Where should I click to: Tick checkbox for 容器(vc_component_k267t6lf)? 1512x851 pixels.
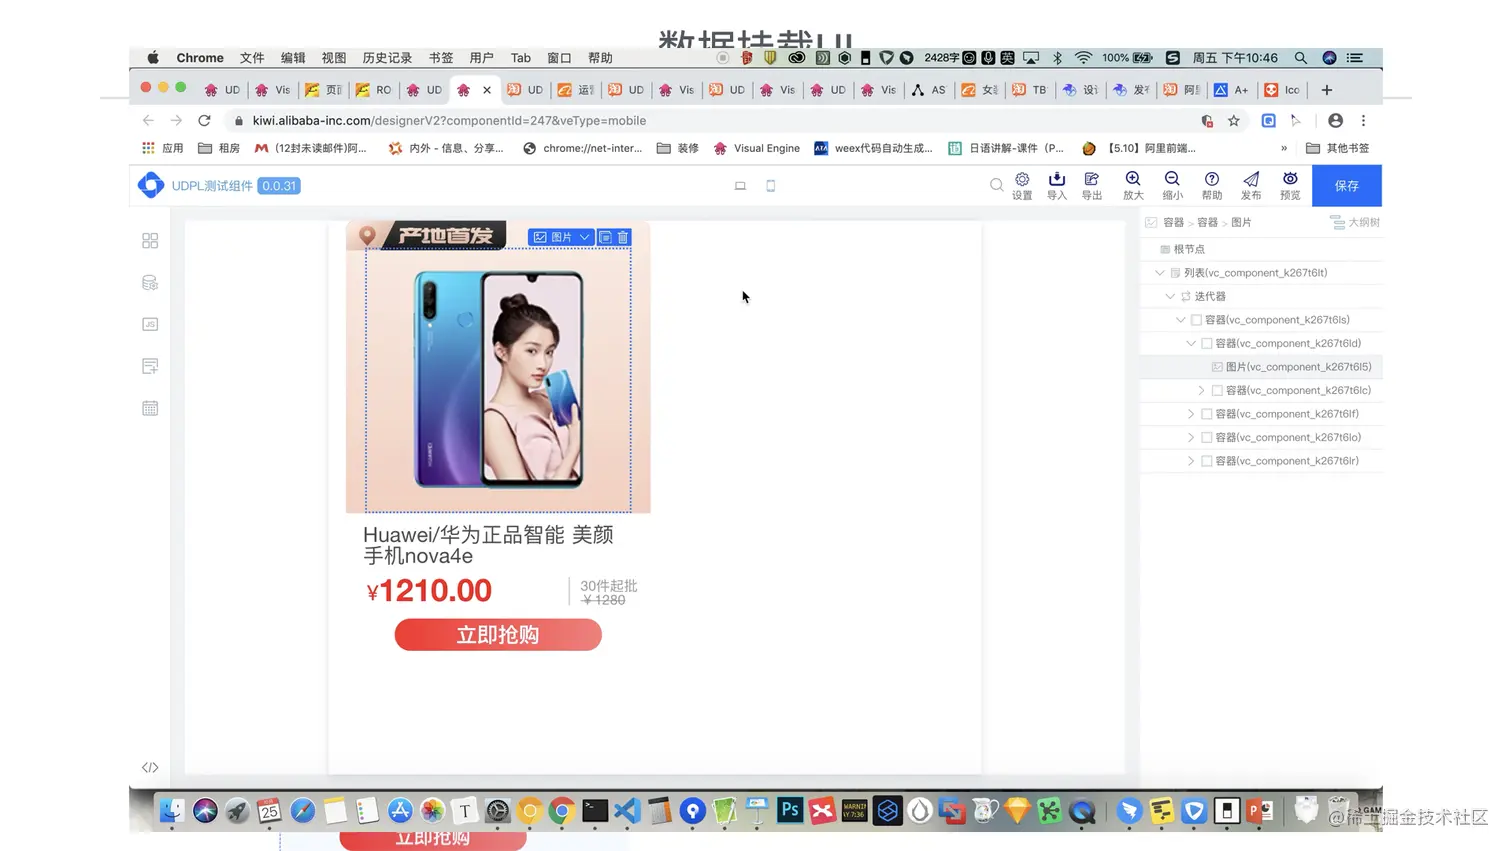(1207, 414)
